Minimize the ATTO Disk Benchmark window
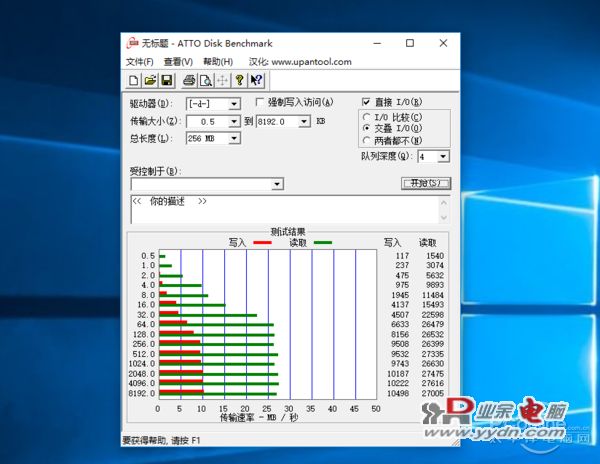600x464 pixels. (377, 43)
